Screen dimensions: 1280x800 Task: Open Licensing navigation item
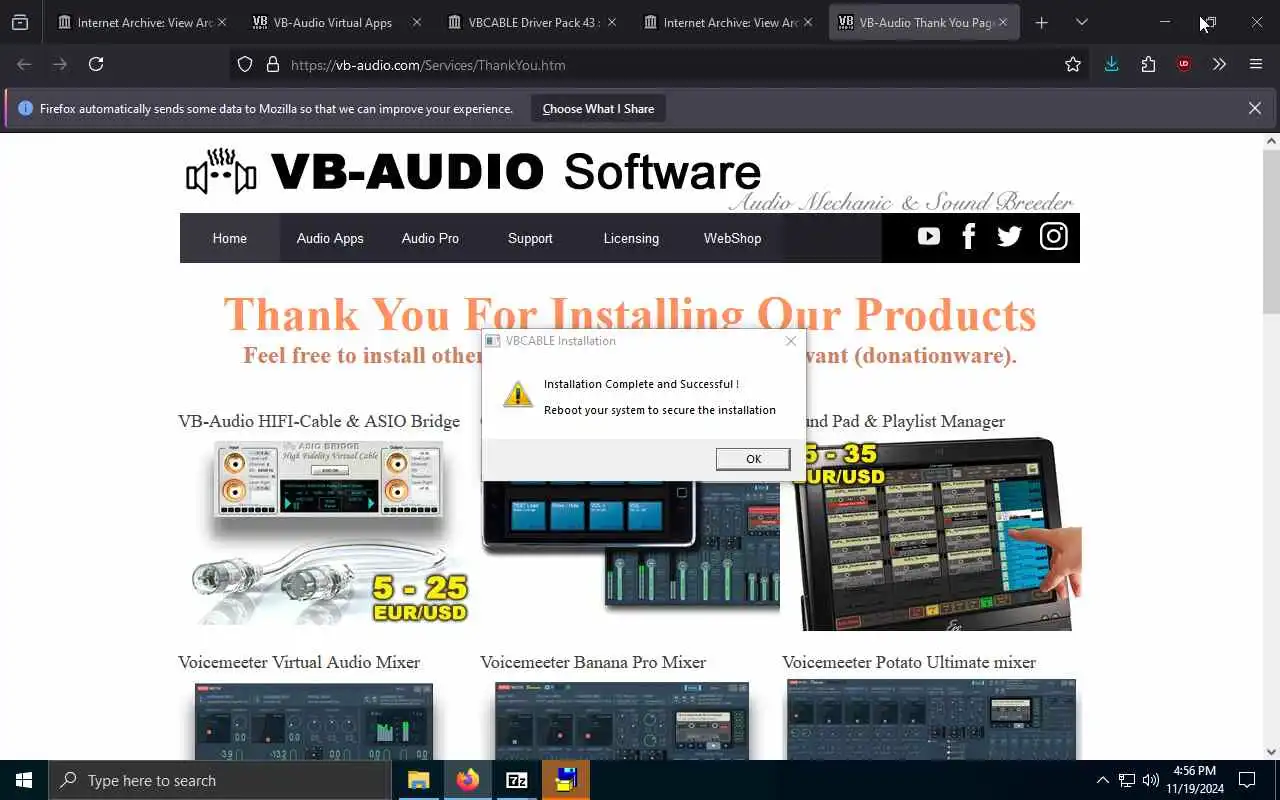point(631,238)
